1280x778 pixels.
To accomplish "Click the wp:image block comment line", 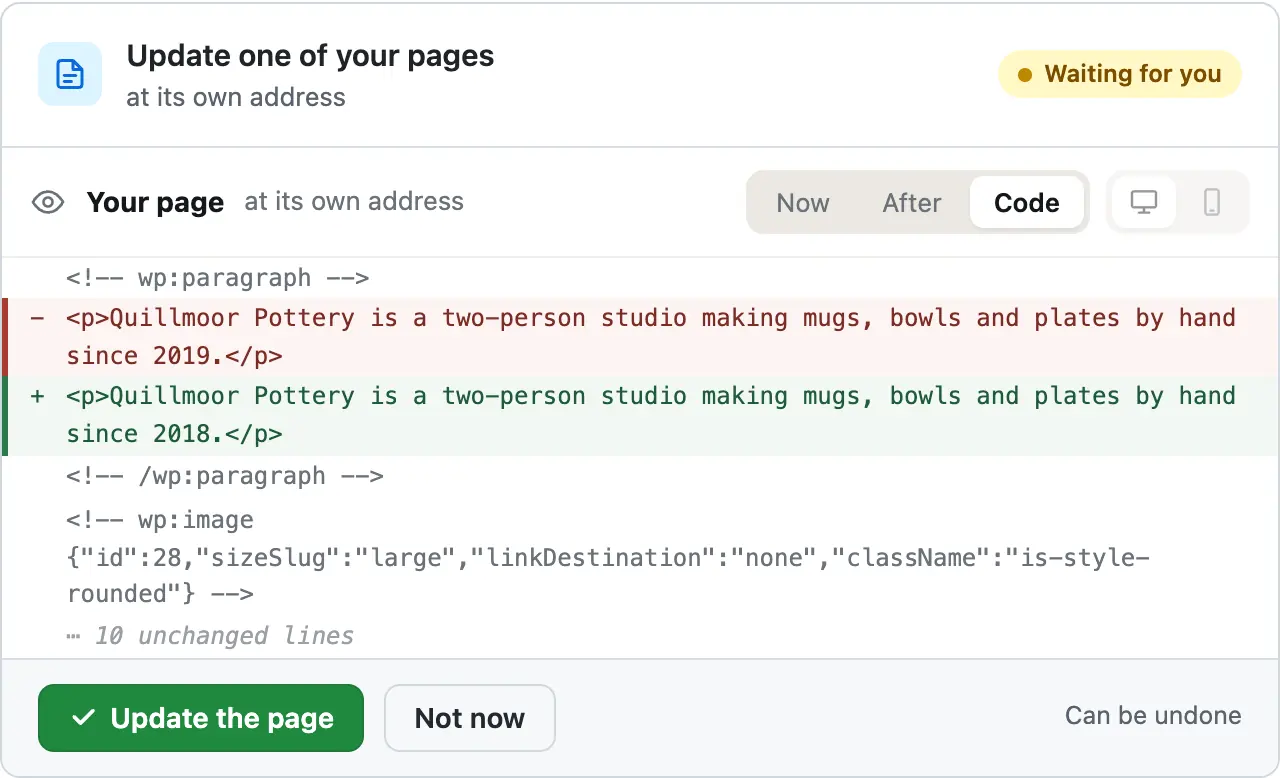I will [x=608, y=557].
